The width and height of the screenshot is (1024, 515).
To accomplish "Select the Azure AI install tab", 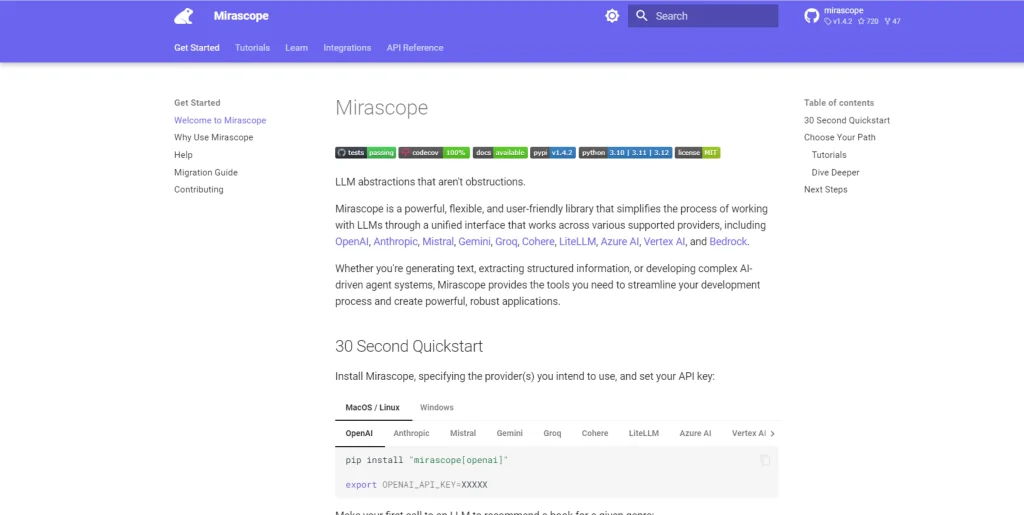I will tap(695, 433).
